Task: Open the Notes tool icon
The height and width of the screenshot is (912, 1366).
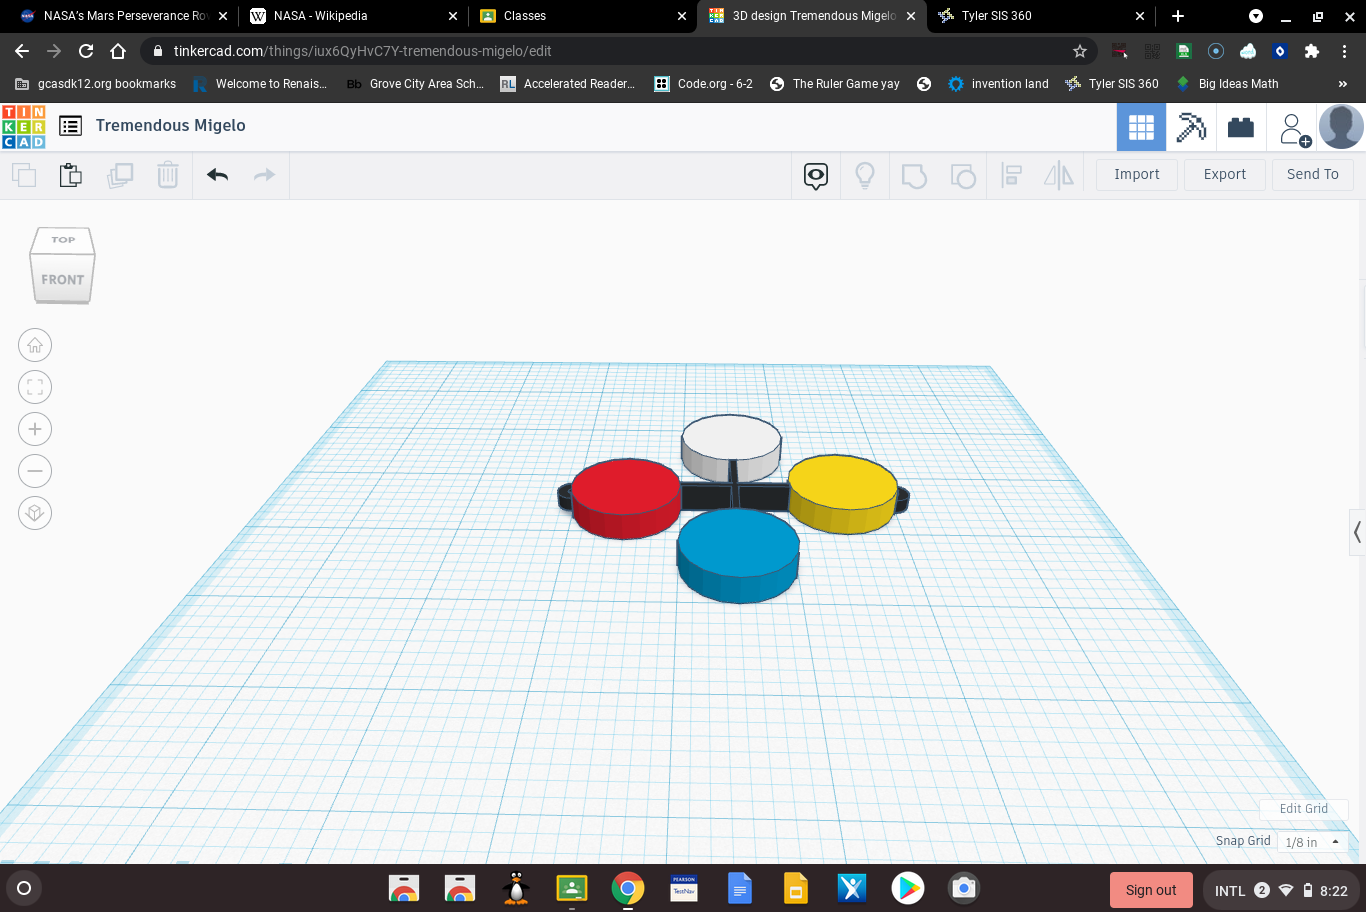Action: tap(816, 177)
